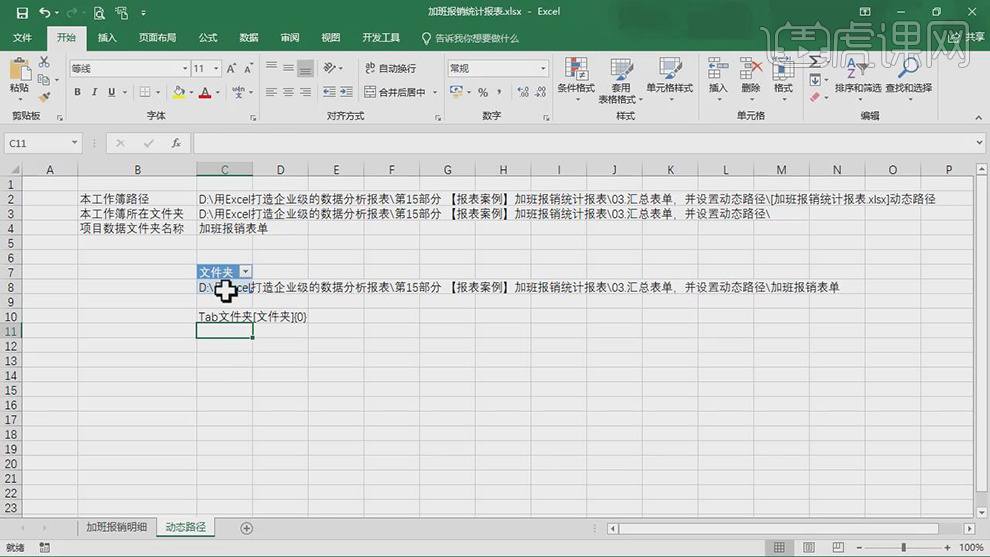Align text right
This screenshot has height=557, width=990.
coord(306,92)
